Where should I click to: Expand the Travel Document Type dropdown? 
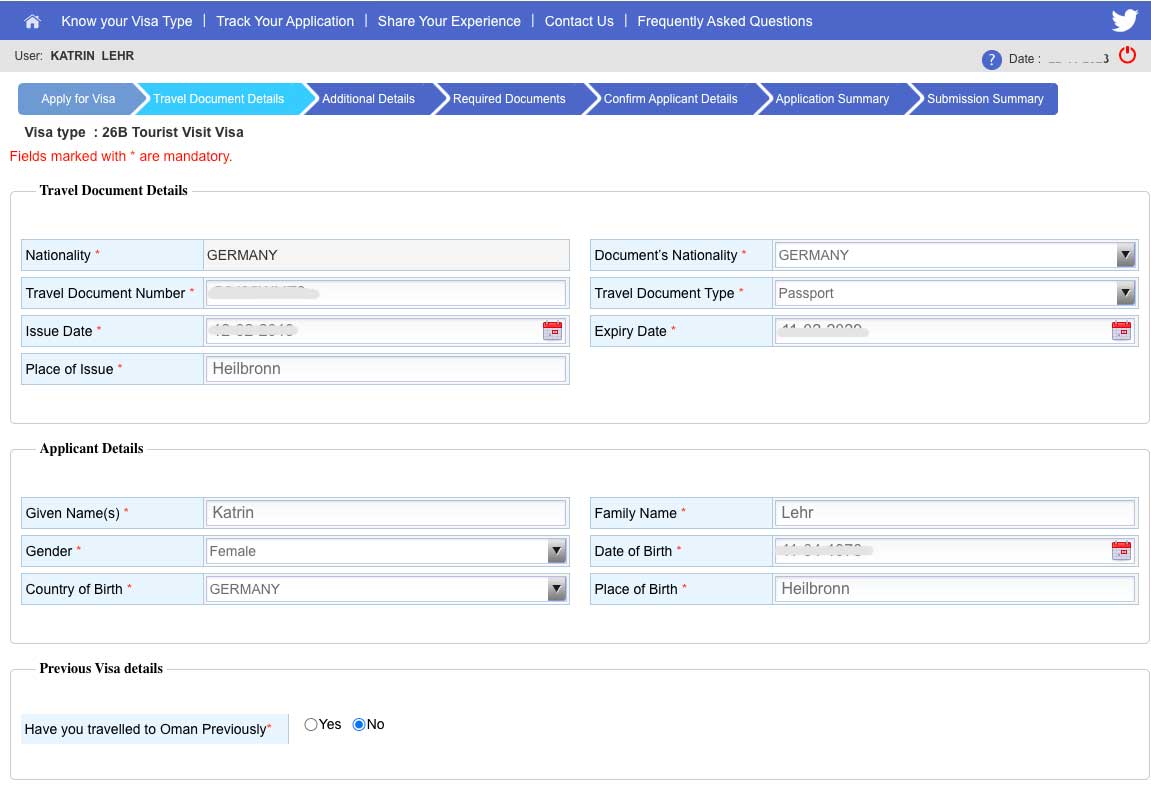point(1126,293)
